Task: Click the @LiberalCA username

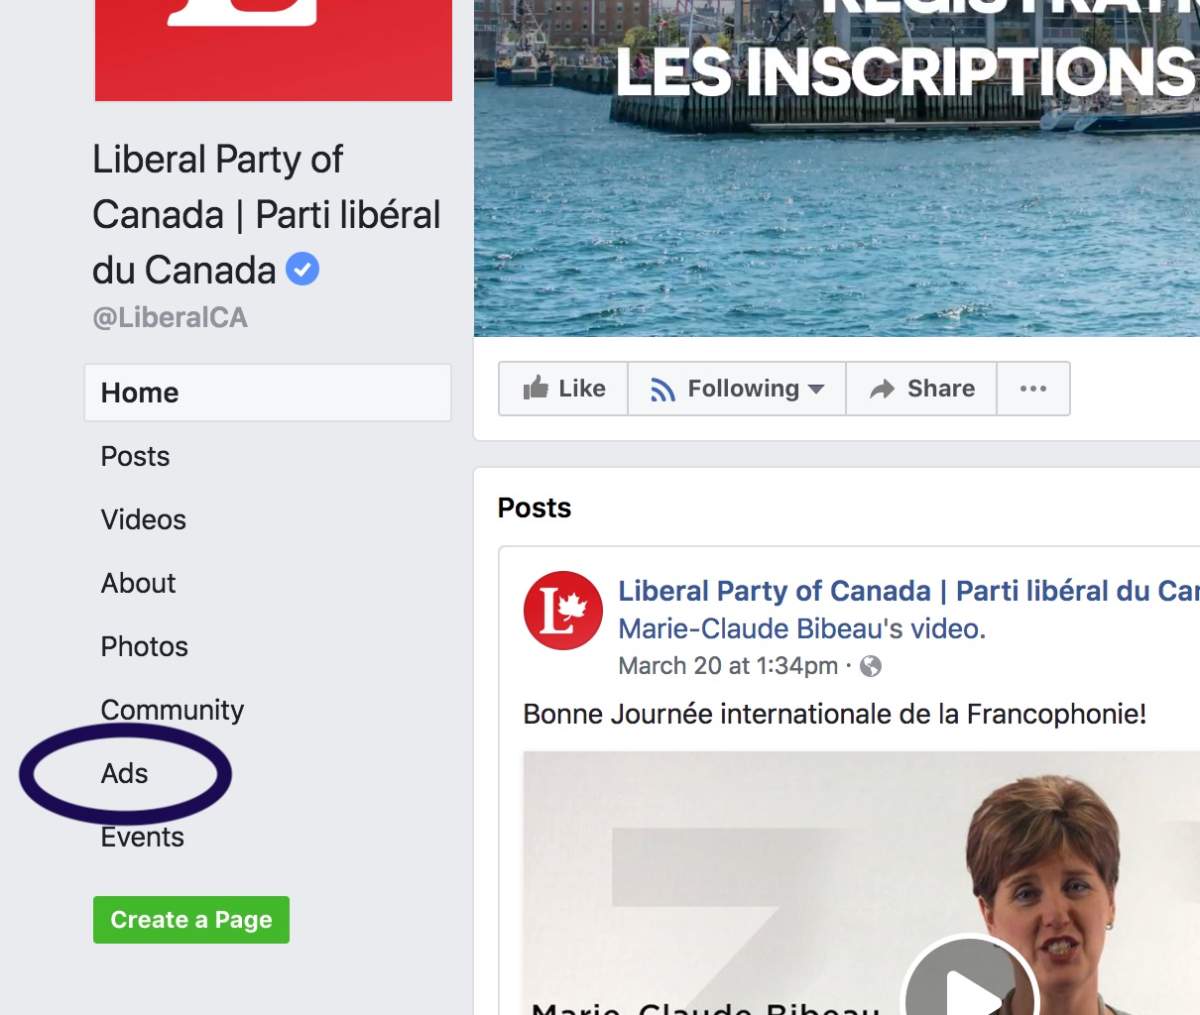Action: (170, 318)
